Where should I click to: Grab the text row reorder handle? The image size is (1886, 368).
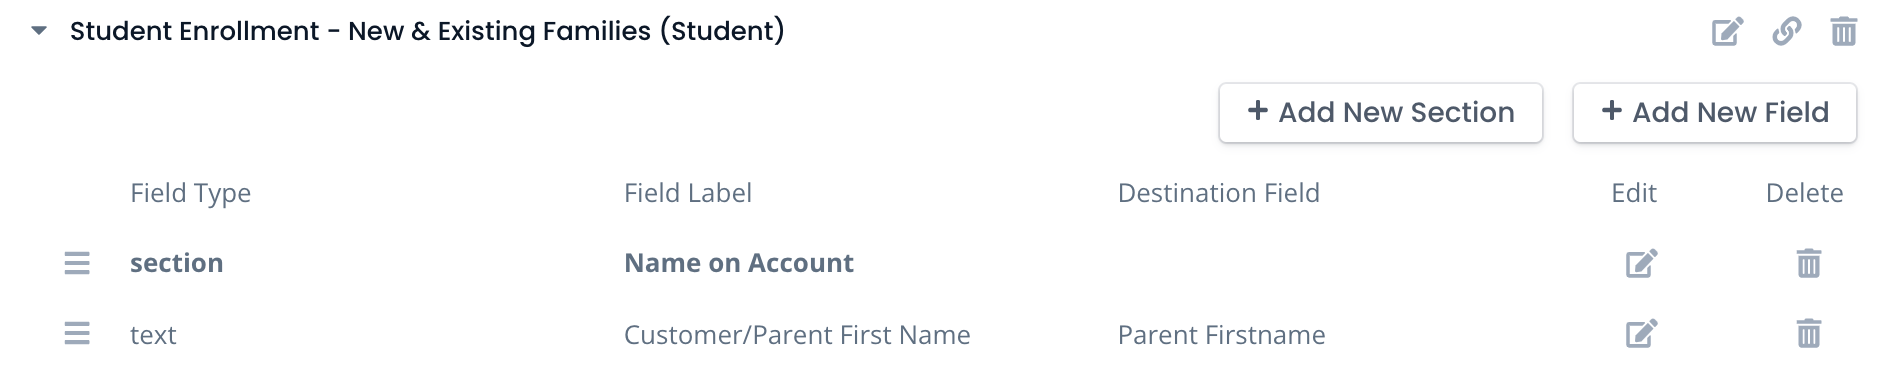click(x=77, y=333)
